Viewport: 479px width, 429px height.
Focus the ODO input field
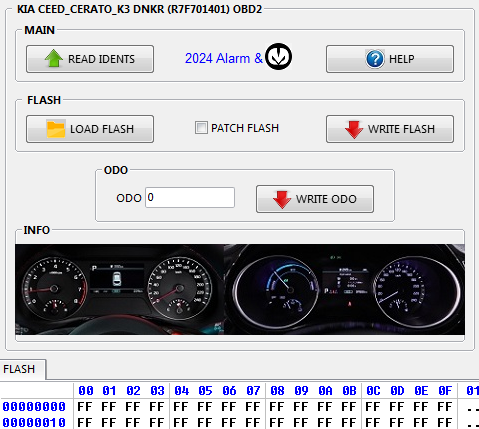click(x=190, y=197)
